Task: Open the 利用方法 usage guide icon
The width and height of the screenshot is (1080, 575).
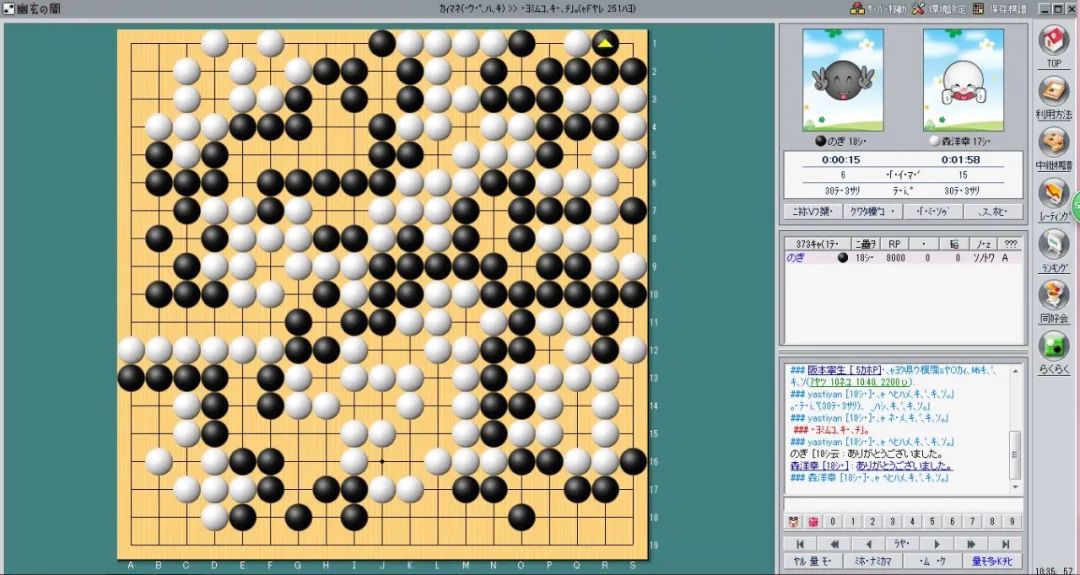Action: 1054,91
